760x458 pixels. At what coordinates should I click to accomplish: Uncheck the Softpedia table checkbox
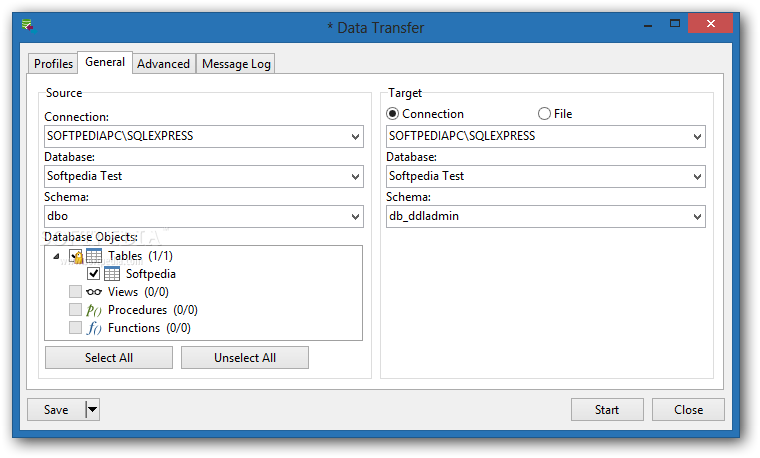(94, 274)
